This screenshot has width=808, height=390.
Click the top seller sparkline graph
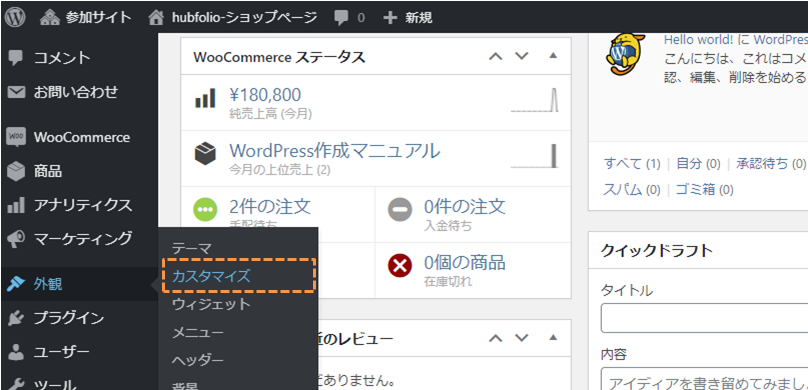(534, 156)
